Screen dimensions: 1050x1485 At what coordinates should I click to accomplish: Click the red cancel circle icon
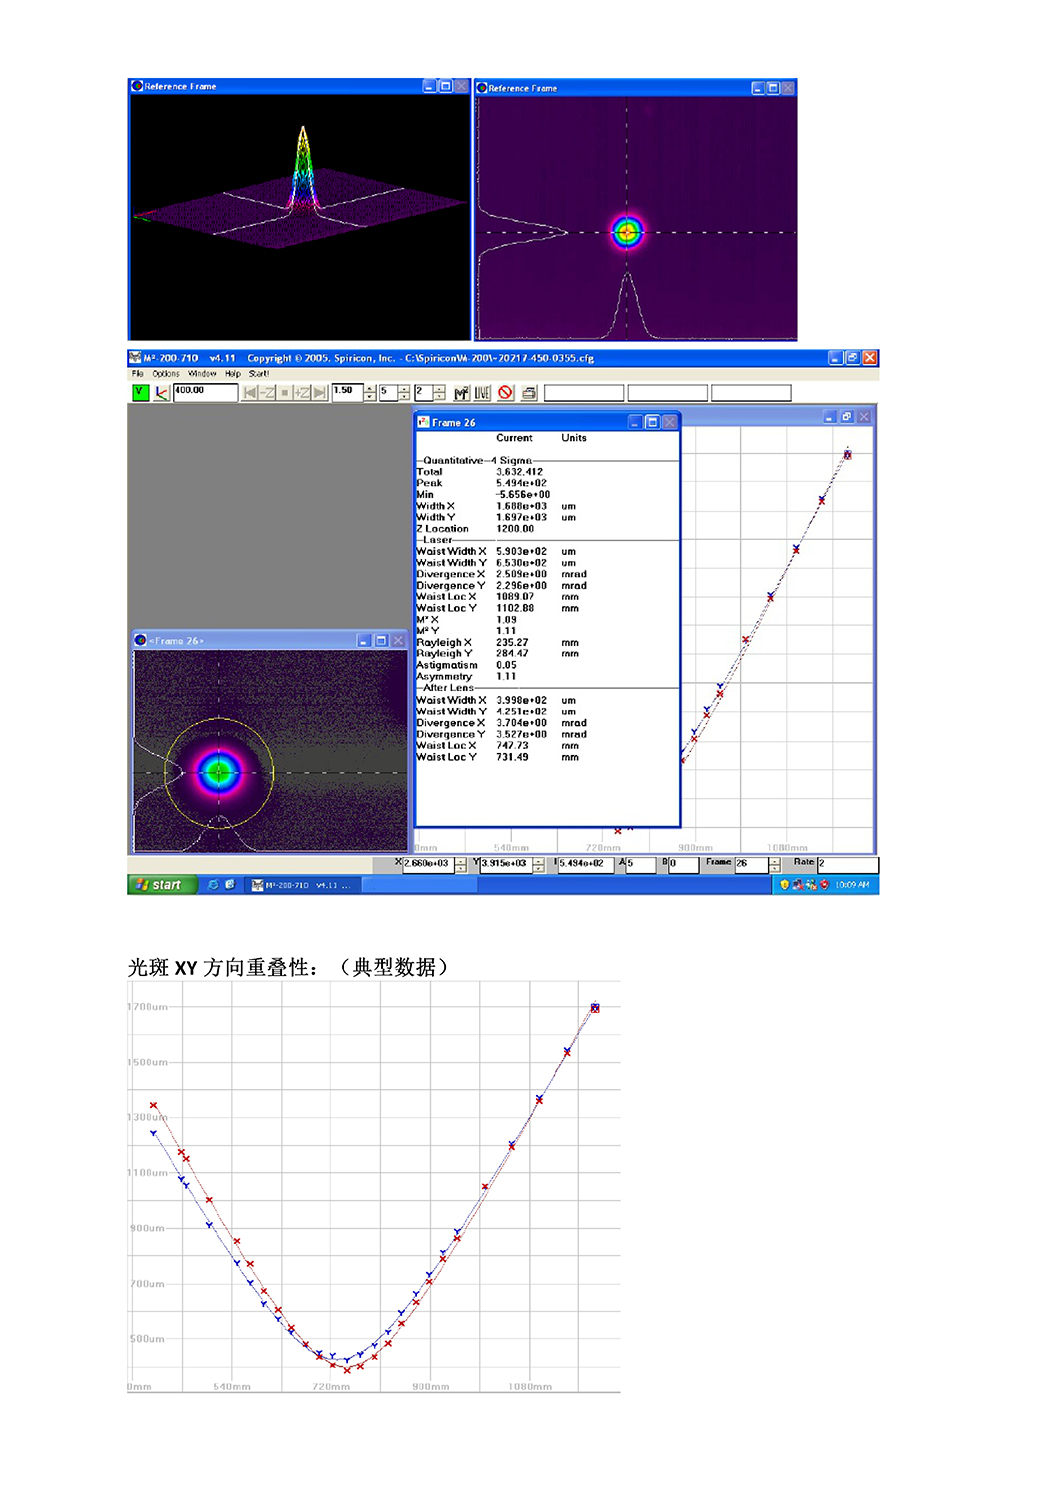[x=506, y=393]
